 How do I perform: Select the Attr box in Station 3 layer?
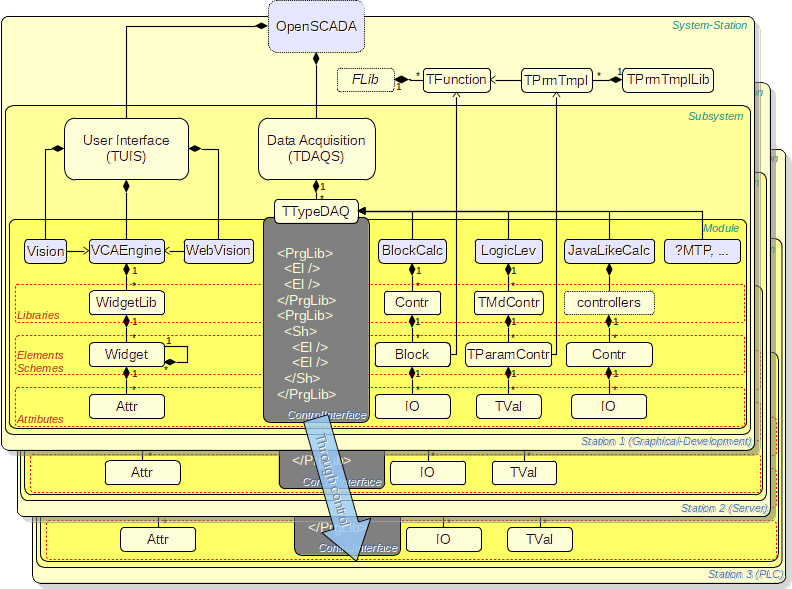(x=158, y=539)
